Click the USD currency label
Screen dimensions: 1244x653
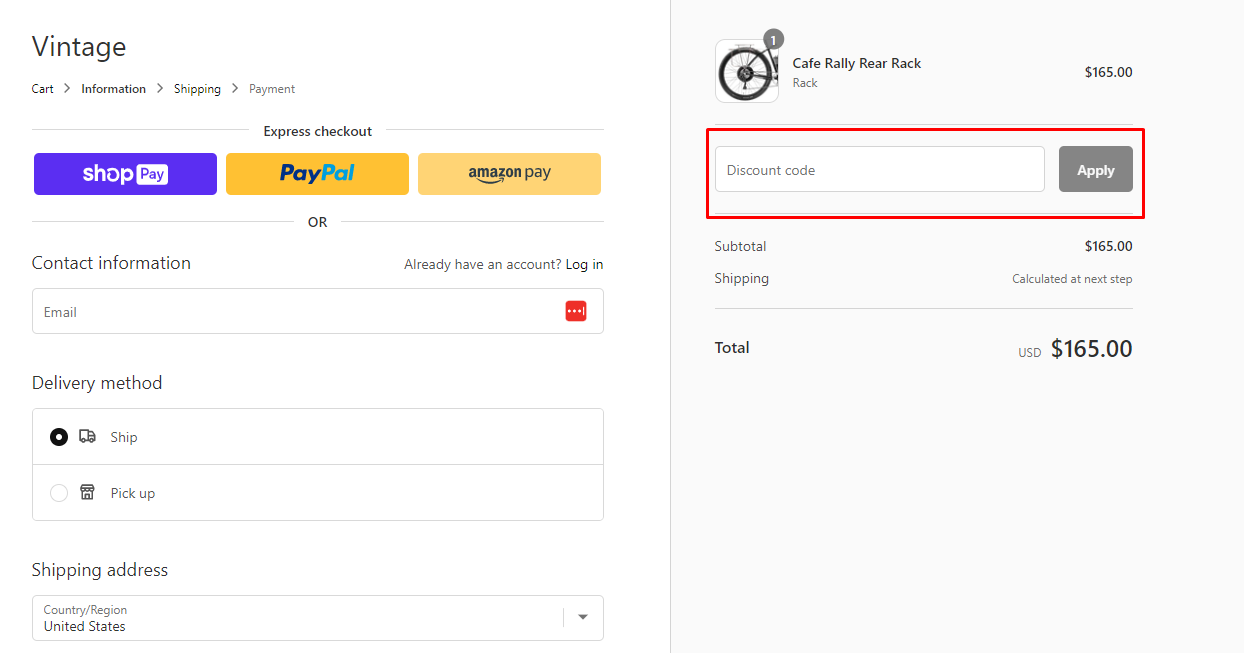tap(1030, 352)
